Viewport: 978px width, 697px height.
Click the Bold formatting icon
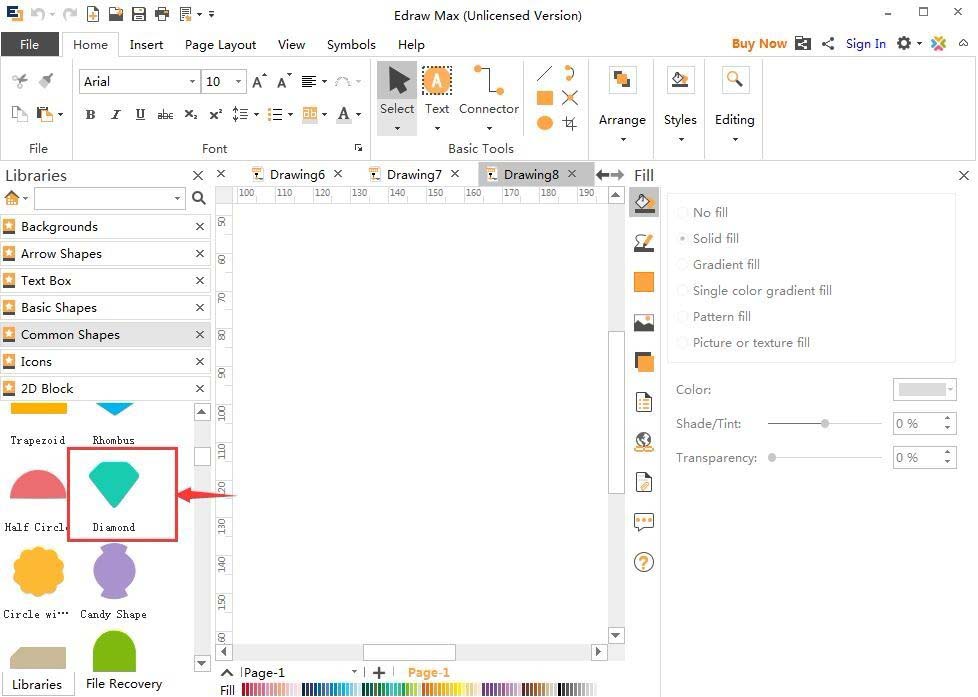(x=90, y=114)
